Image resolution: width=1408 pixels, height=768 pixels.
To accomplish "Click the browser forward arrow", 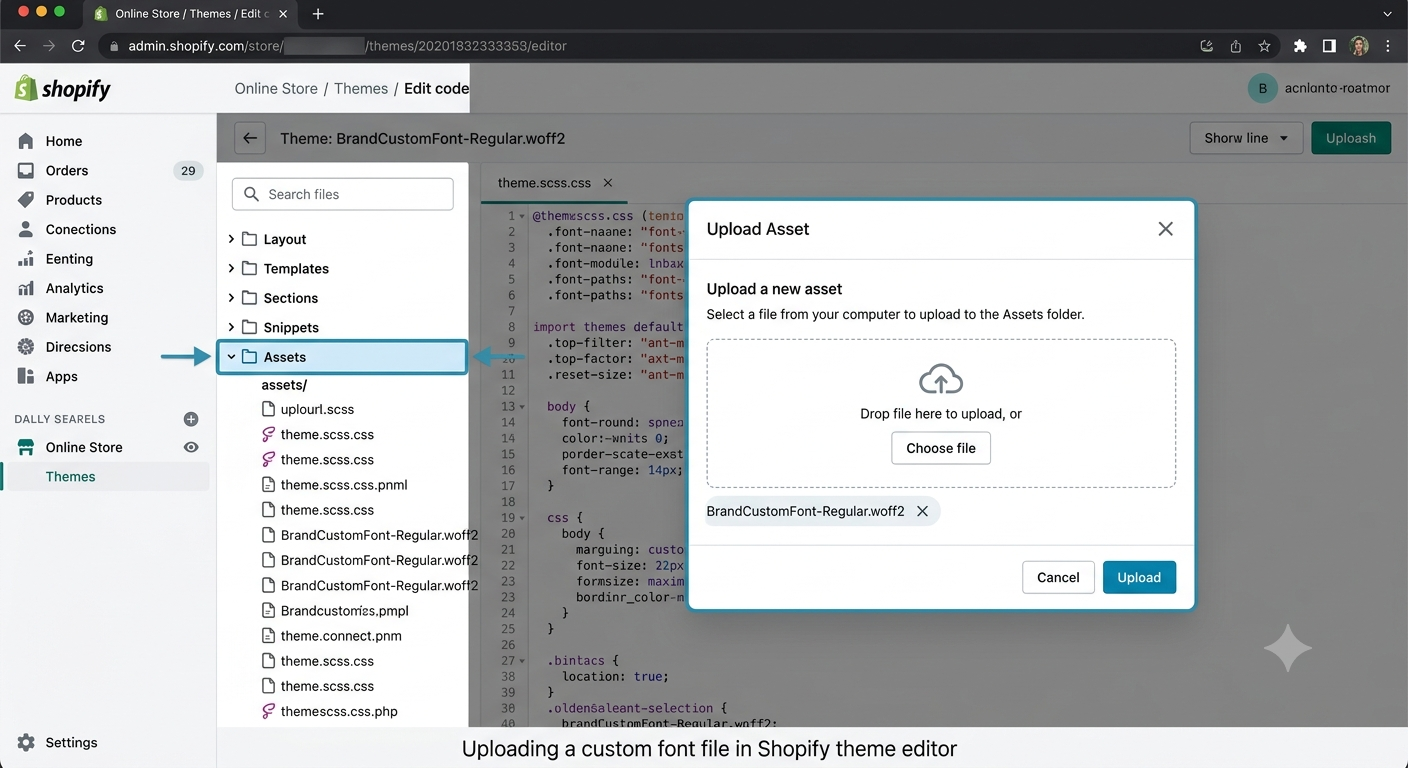I will pos(49,46).
